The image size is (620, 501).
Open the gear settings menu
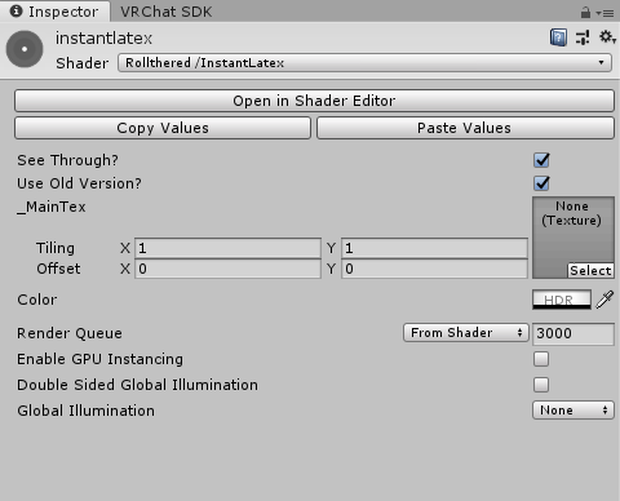point(607,37)
